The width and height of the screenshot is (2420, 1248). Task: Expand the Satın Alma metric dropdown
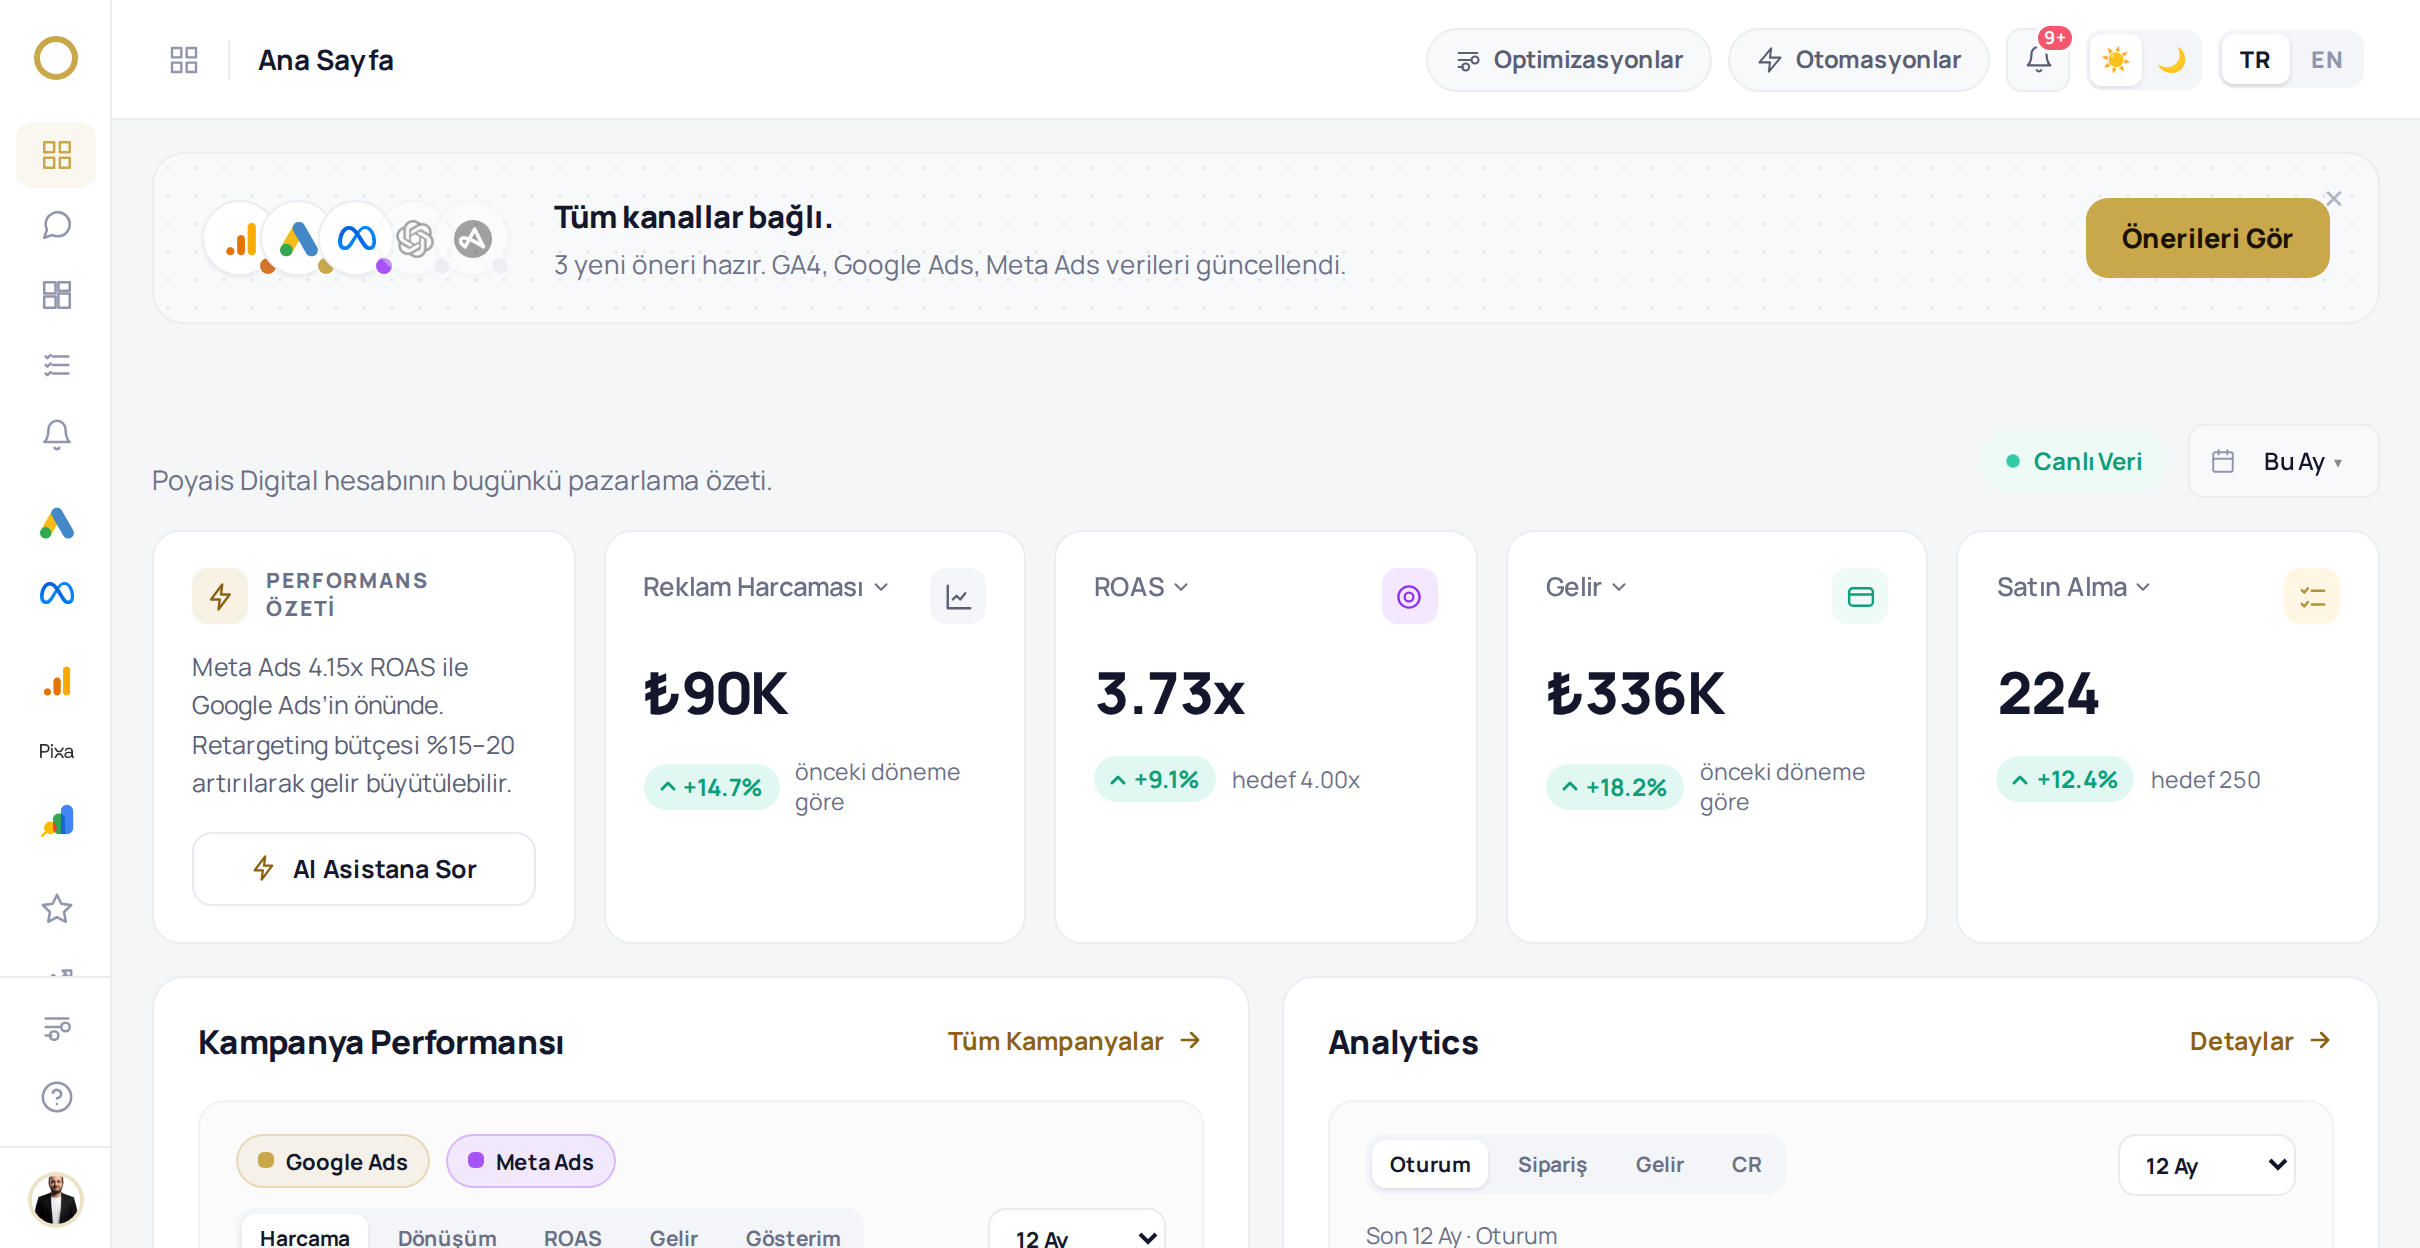(2074, 587)
